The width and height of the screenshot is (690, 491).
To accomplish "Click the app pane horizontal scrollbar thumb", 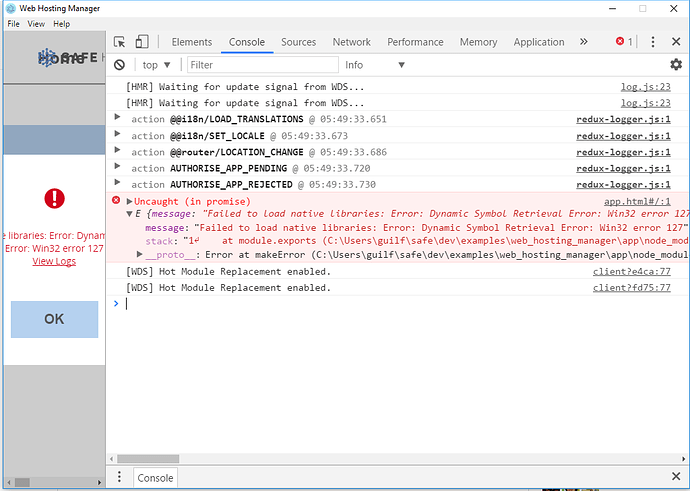I will 22,482.
